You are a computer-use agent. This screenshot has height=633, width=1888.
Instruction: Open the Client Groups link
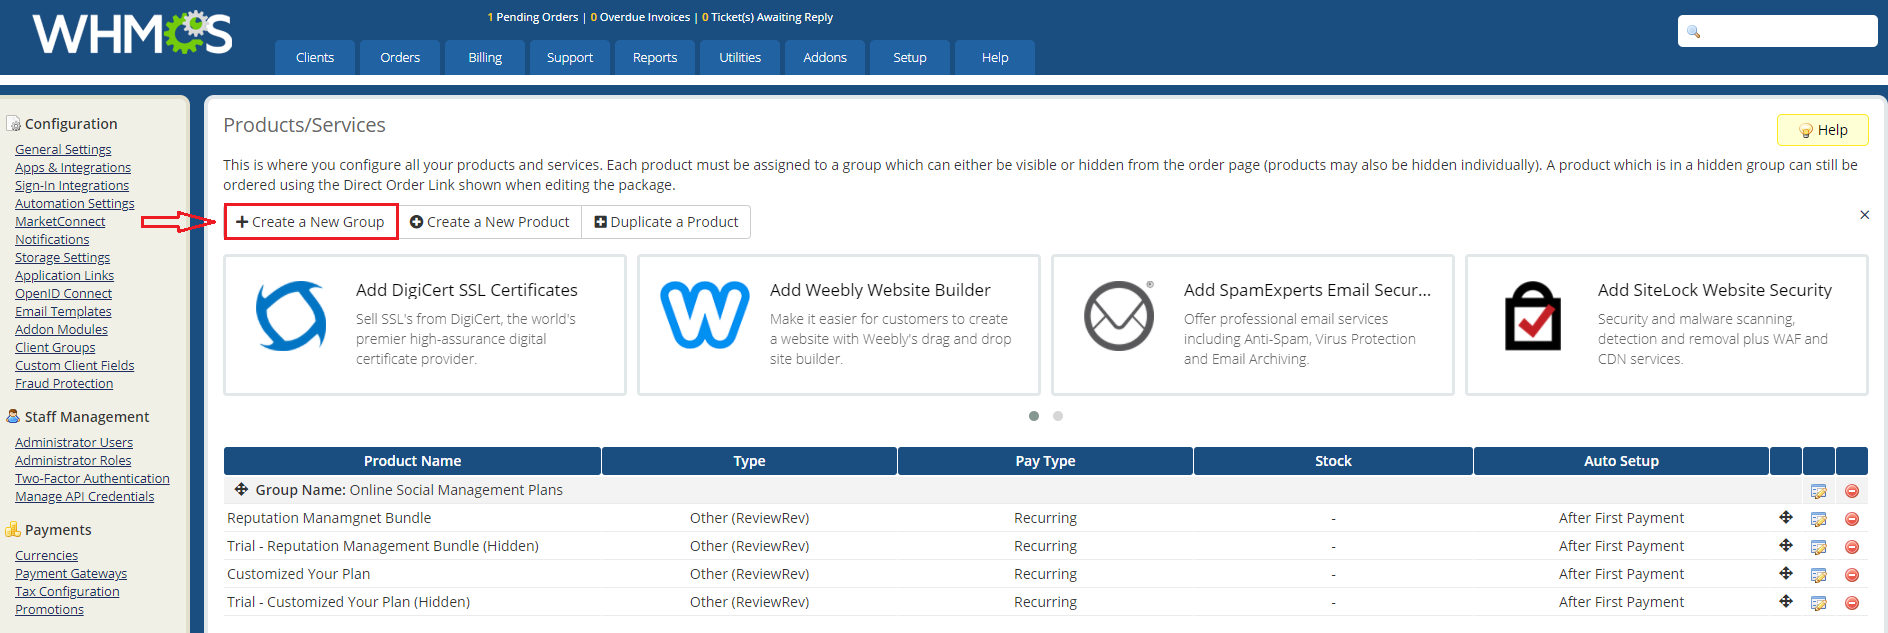tap(55, 347)
